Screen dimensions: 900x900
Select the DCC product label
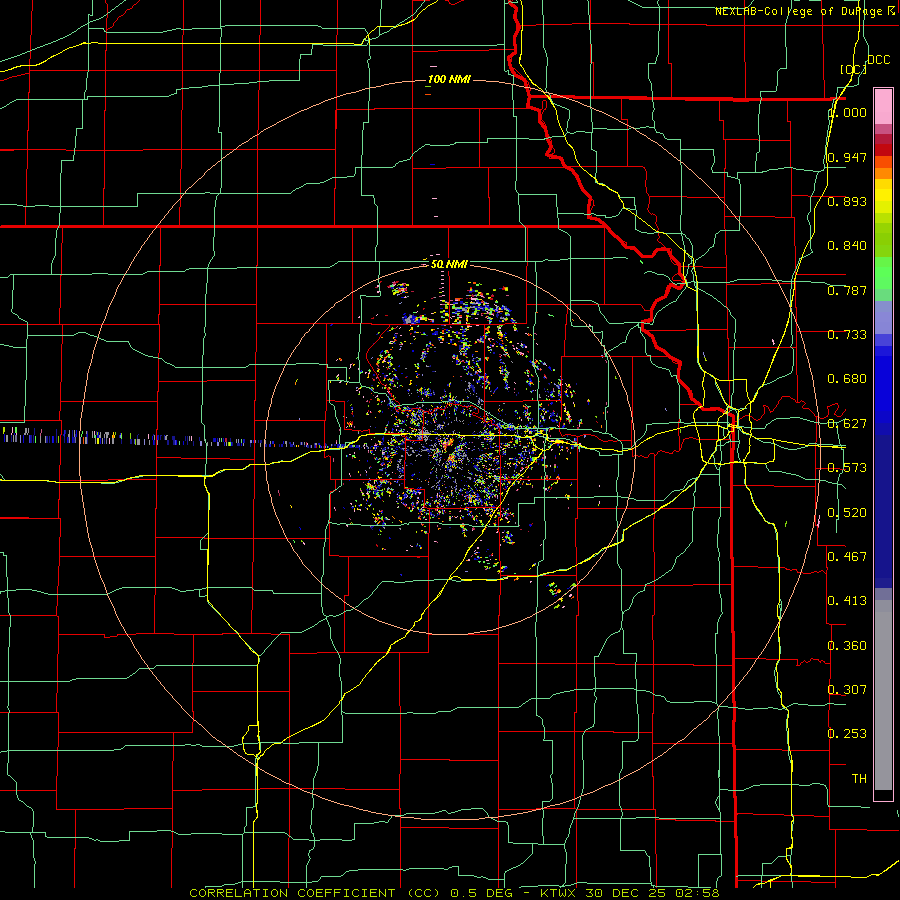(x=878, y=60)
